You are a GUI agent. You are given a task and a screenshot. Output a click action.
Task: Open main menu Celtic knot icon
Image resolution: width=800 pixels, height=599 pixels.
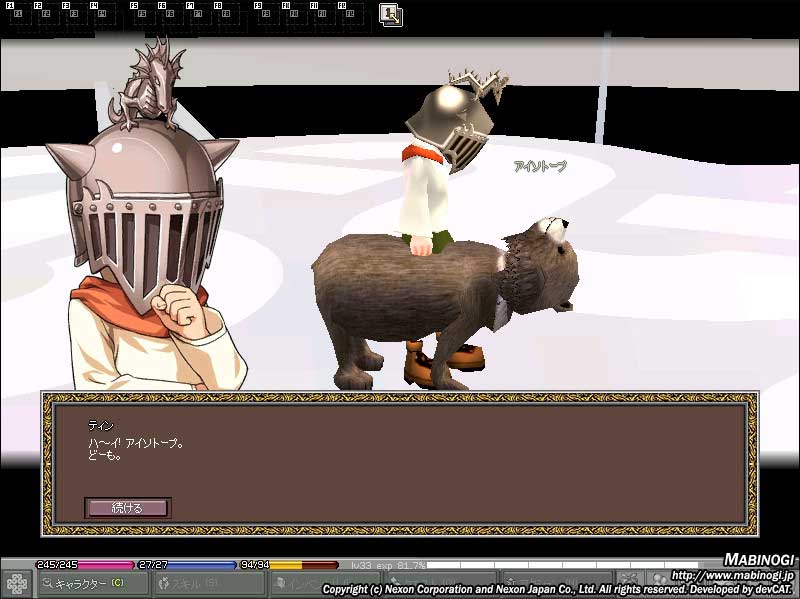16,584
